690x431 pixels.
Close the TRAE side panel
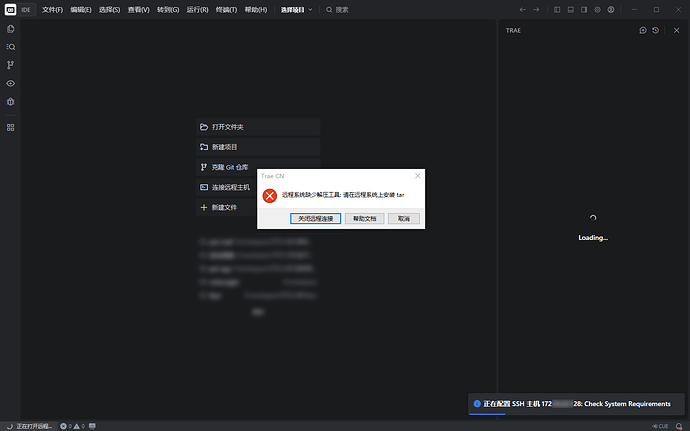676,30
